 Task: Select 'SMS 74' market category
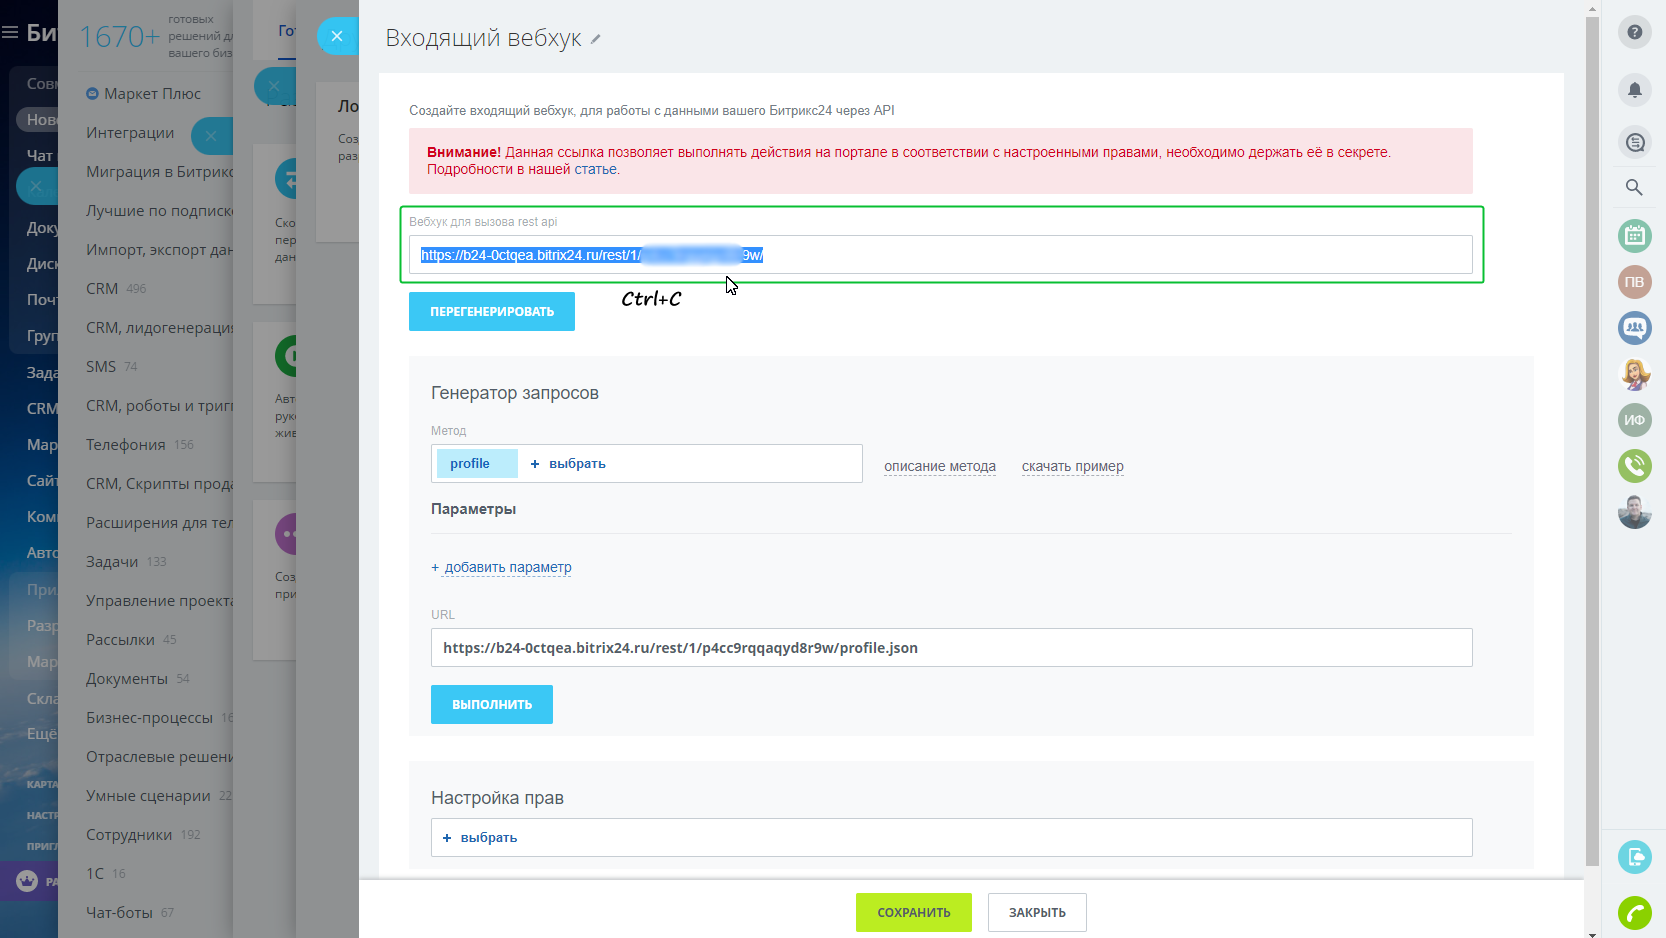[112, 366]
